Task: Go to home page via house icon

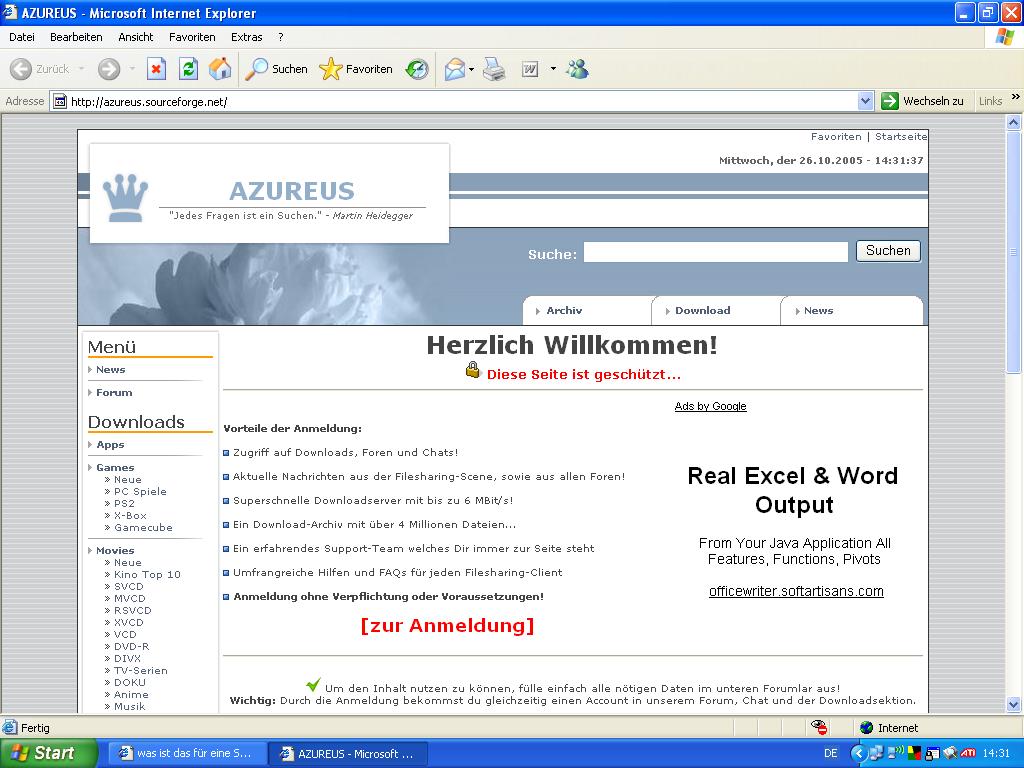Action: pos(220,69)
